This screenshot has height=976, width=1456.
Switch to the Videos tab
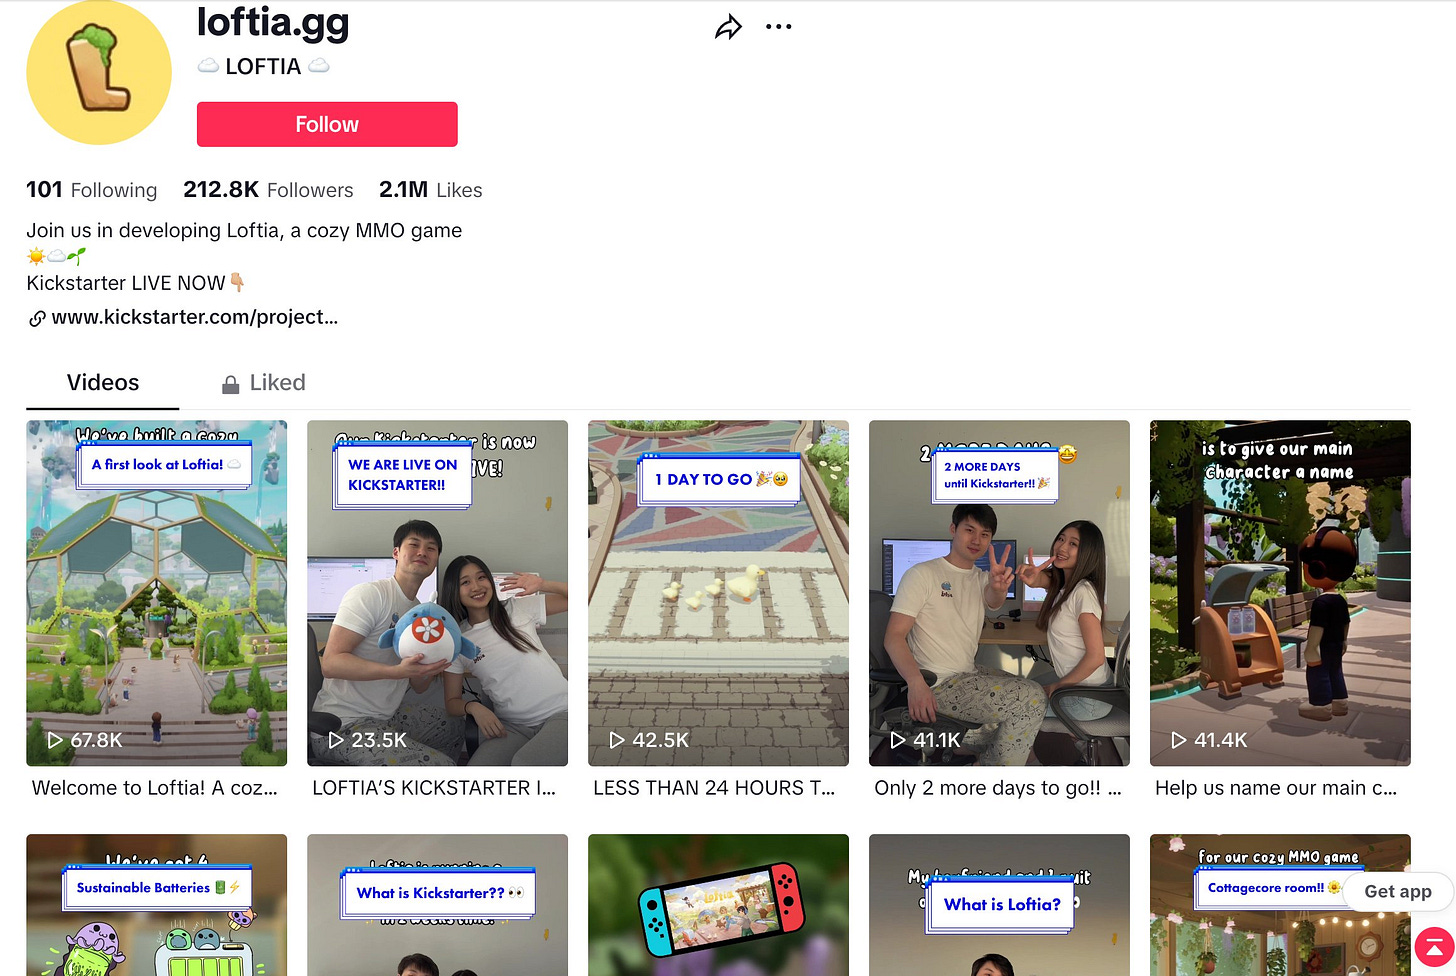point(103,383)
